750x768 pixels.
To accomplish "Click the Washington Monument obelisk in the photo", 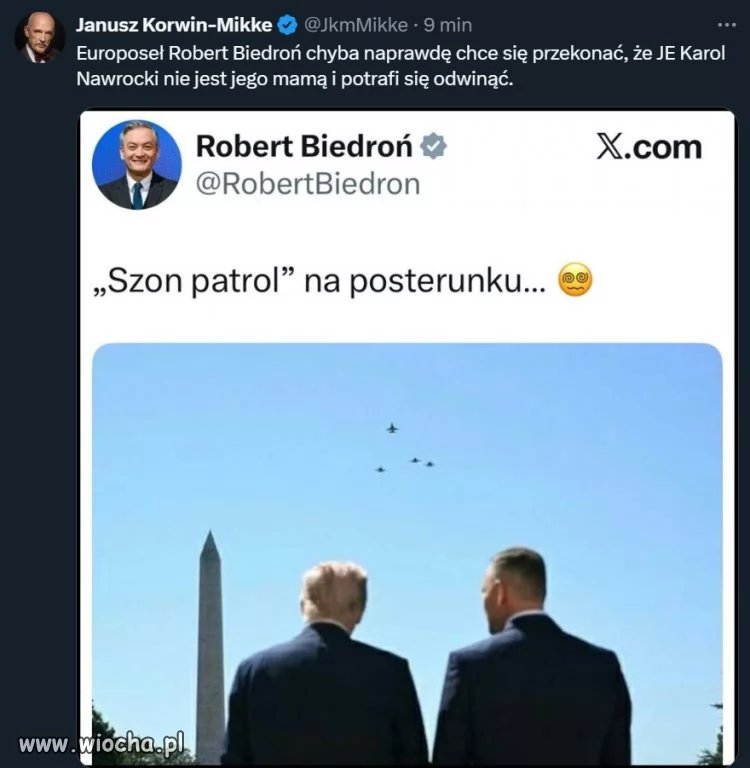I will click(210, 647).
